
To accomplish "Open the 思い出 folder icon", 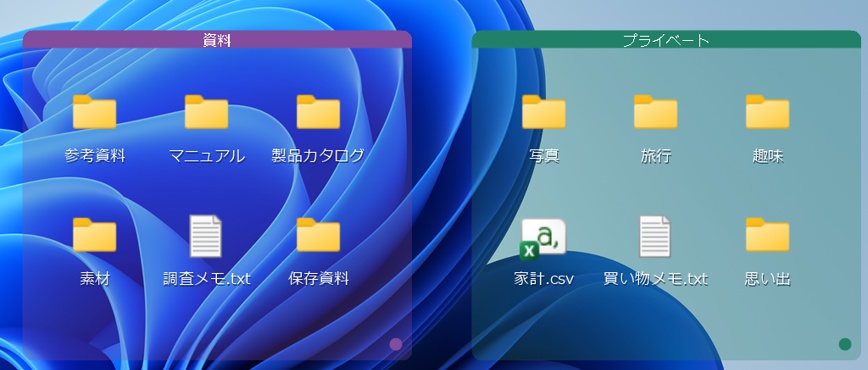I will [768, 235].
